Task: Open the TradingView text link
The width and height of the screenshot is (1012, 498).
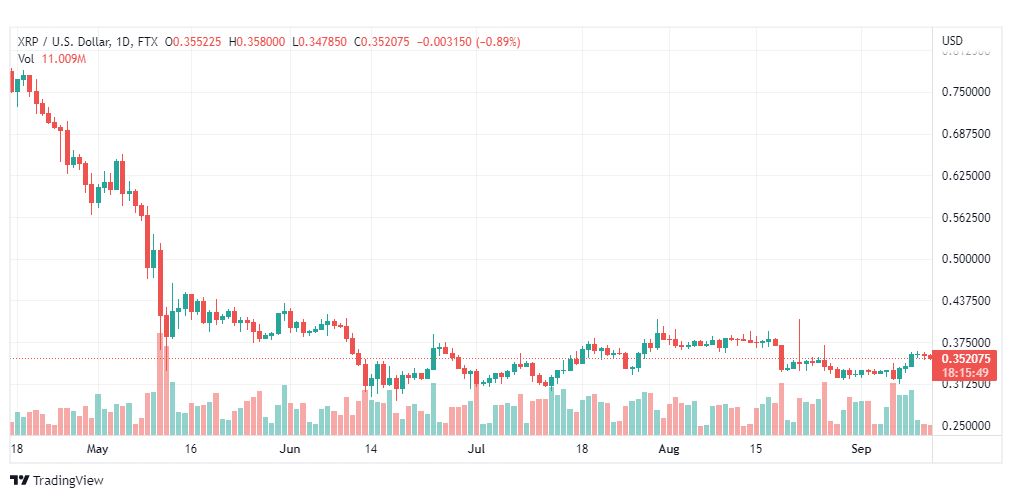Action: [x=67, y=480]
